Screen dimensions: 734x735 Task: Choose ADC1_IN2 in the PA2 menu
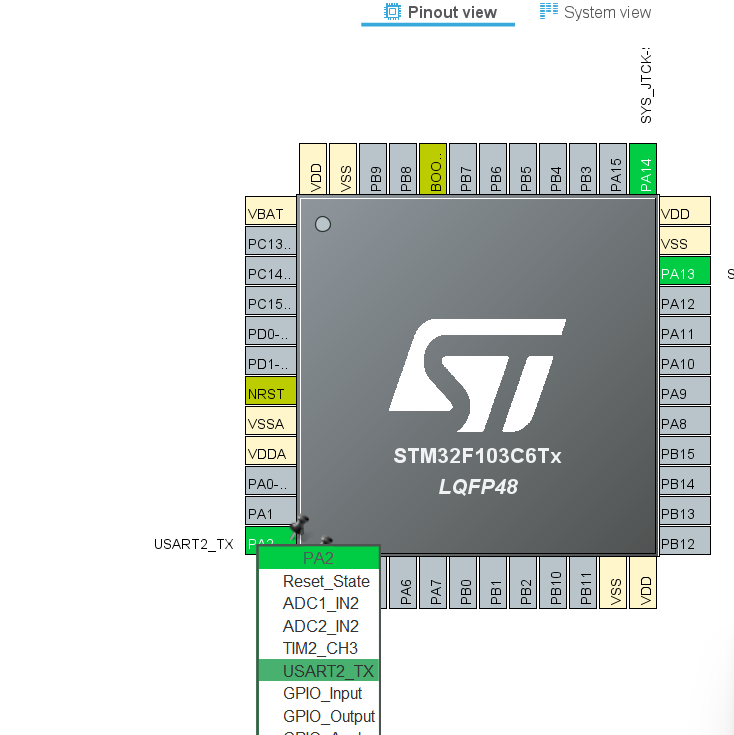coord(319,604)
